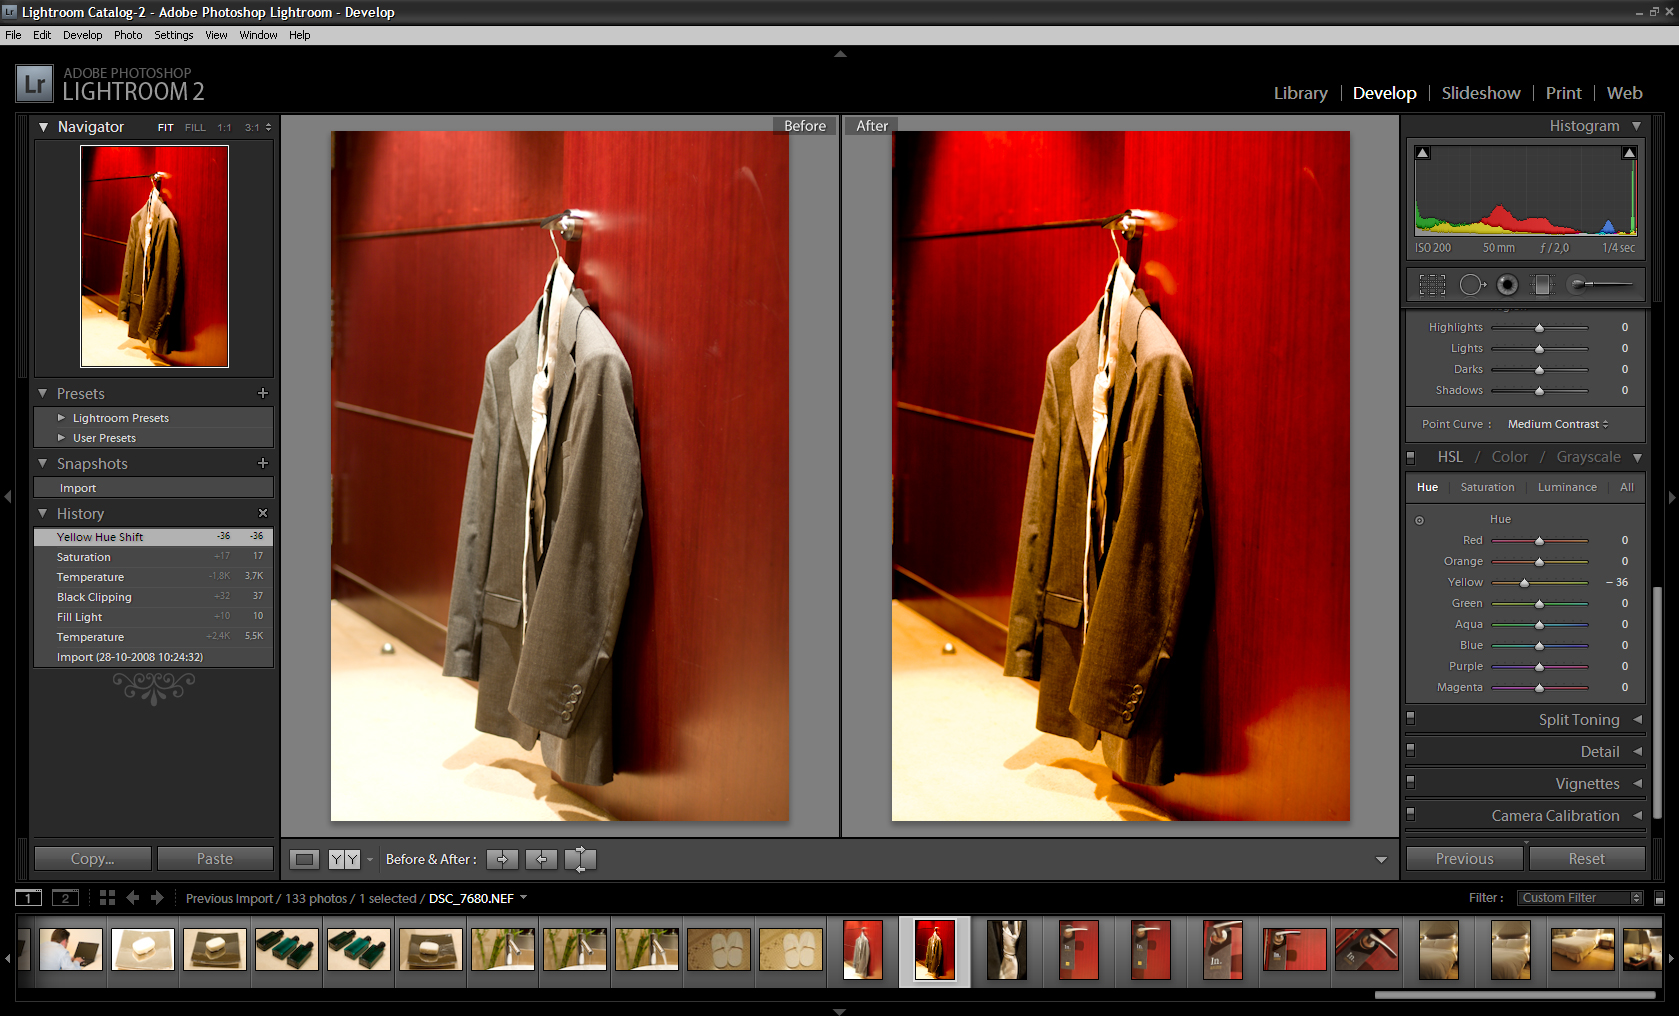Copy before settings to after
Viewport: 1679px width, 1016px height.
tap(502, 859)
